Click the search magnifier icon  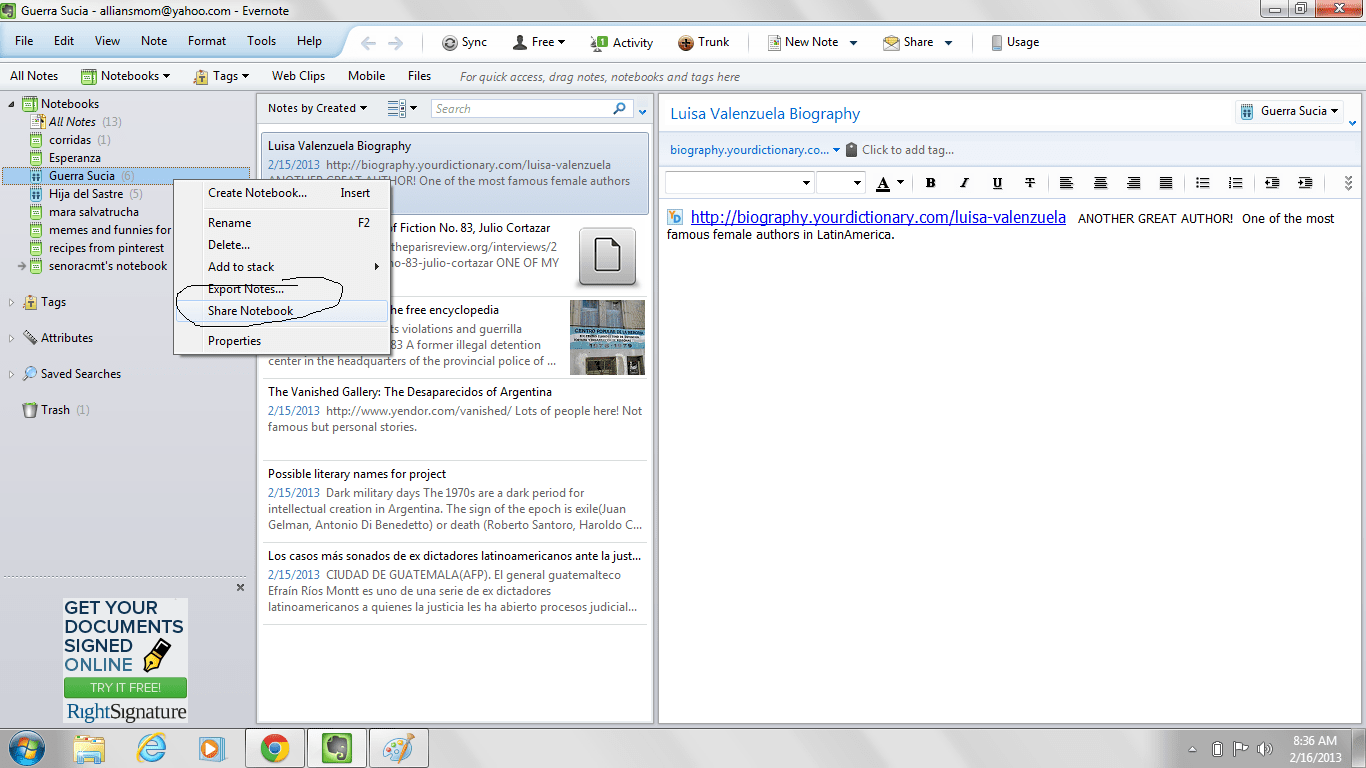(x=620, y=109)
